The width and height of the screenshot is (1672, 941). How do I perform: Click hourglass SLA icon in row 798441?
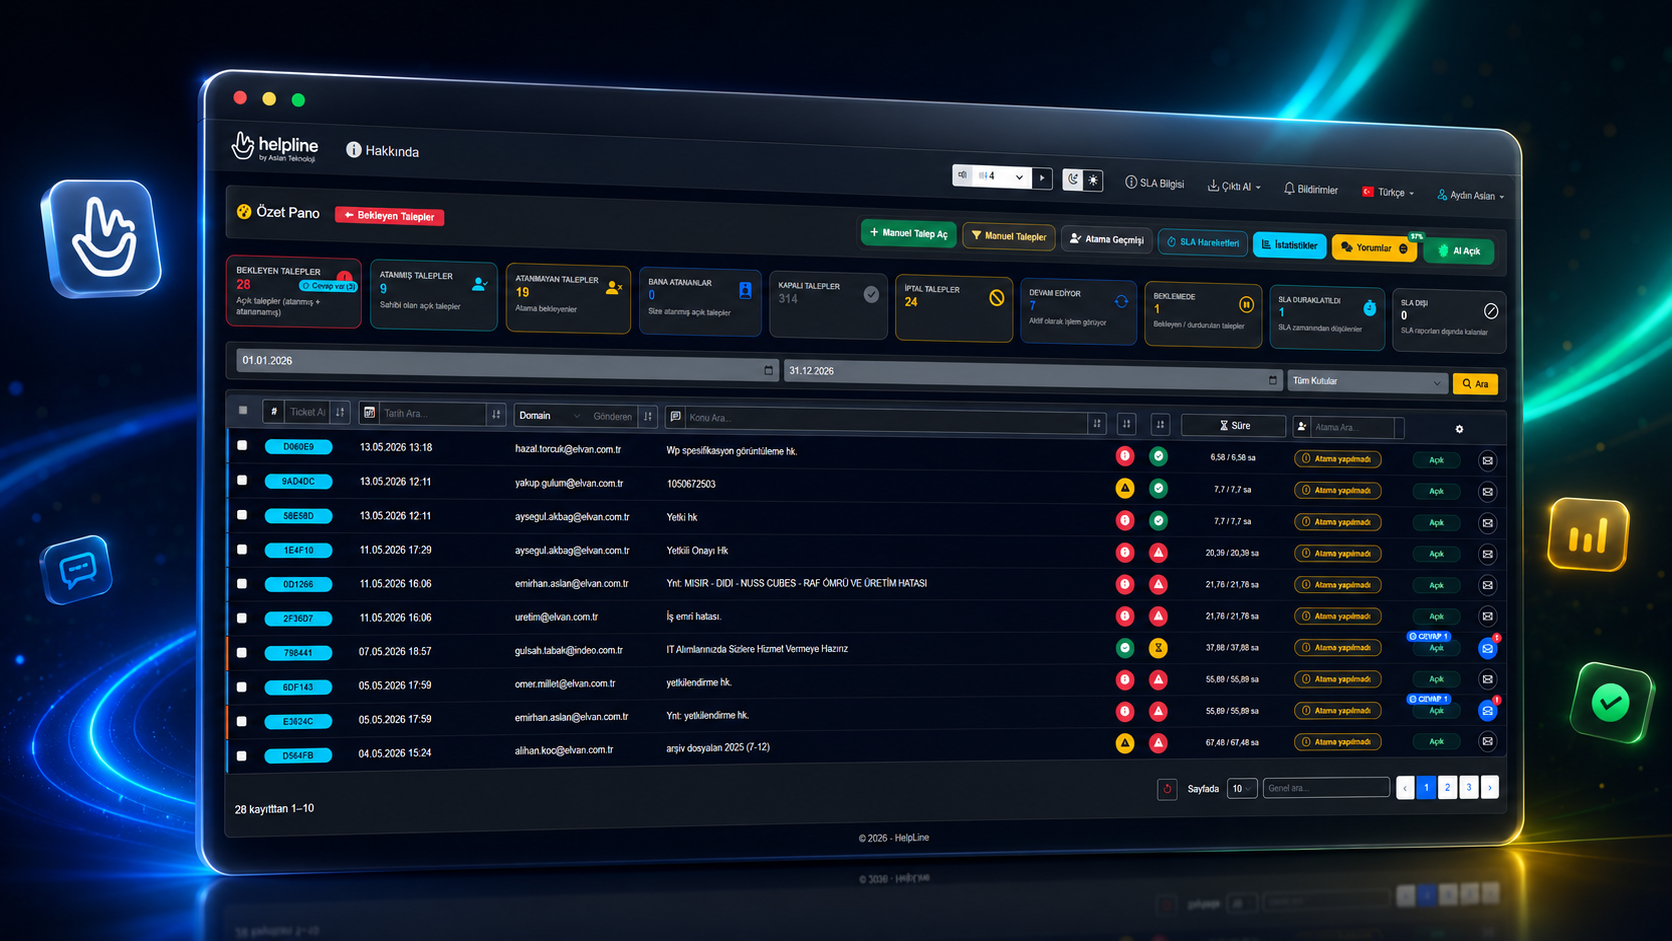pos(1158,648)
